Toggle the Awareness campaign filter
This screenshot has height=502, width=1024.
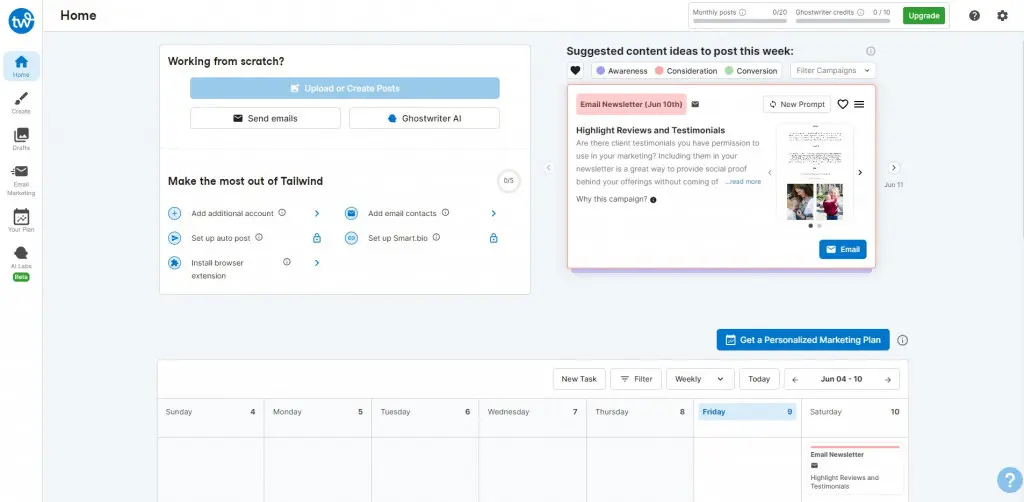pos(621,71)
